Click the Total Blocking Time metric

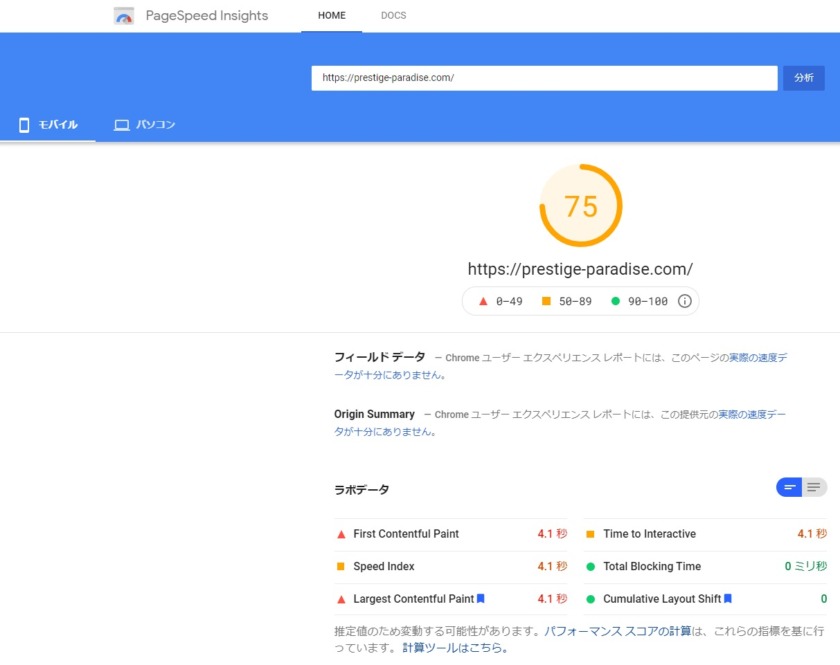click(706, 566)
